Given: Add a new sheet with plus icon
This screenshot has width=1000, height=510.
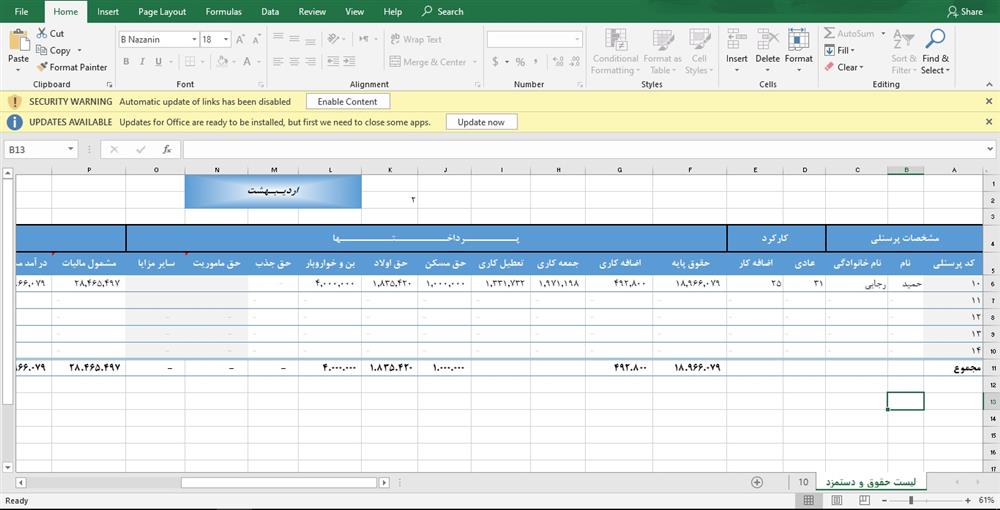Looking at the screenshot, I should pyautogui.click(x=757, y=482).
